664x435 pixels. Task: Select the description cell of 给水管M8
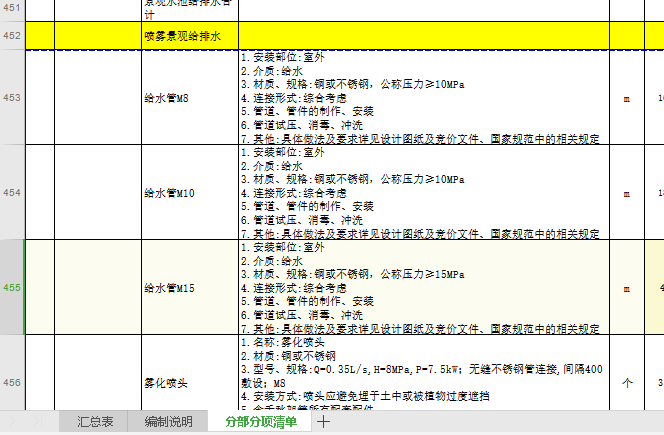tap(424, 97)
